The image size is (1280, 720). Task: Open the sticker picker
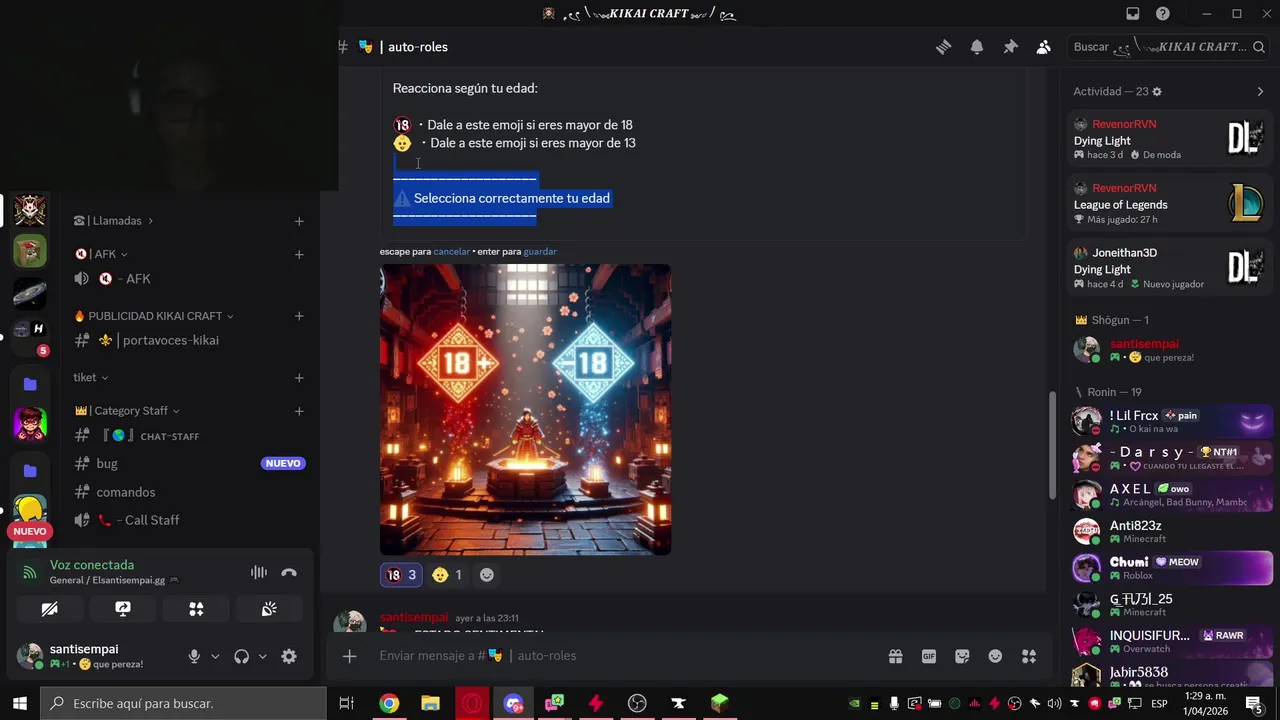[x=962, y=656]
